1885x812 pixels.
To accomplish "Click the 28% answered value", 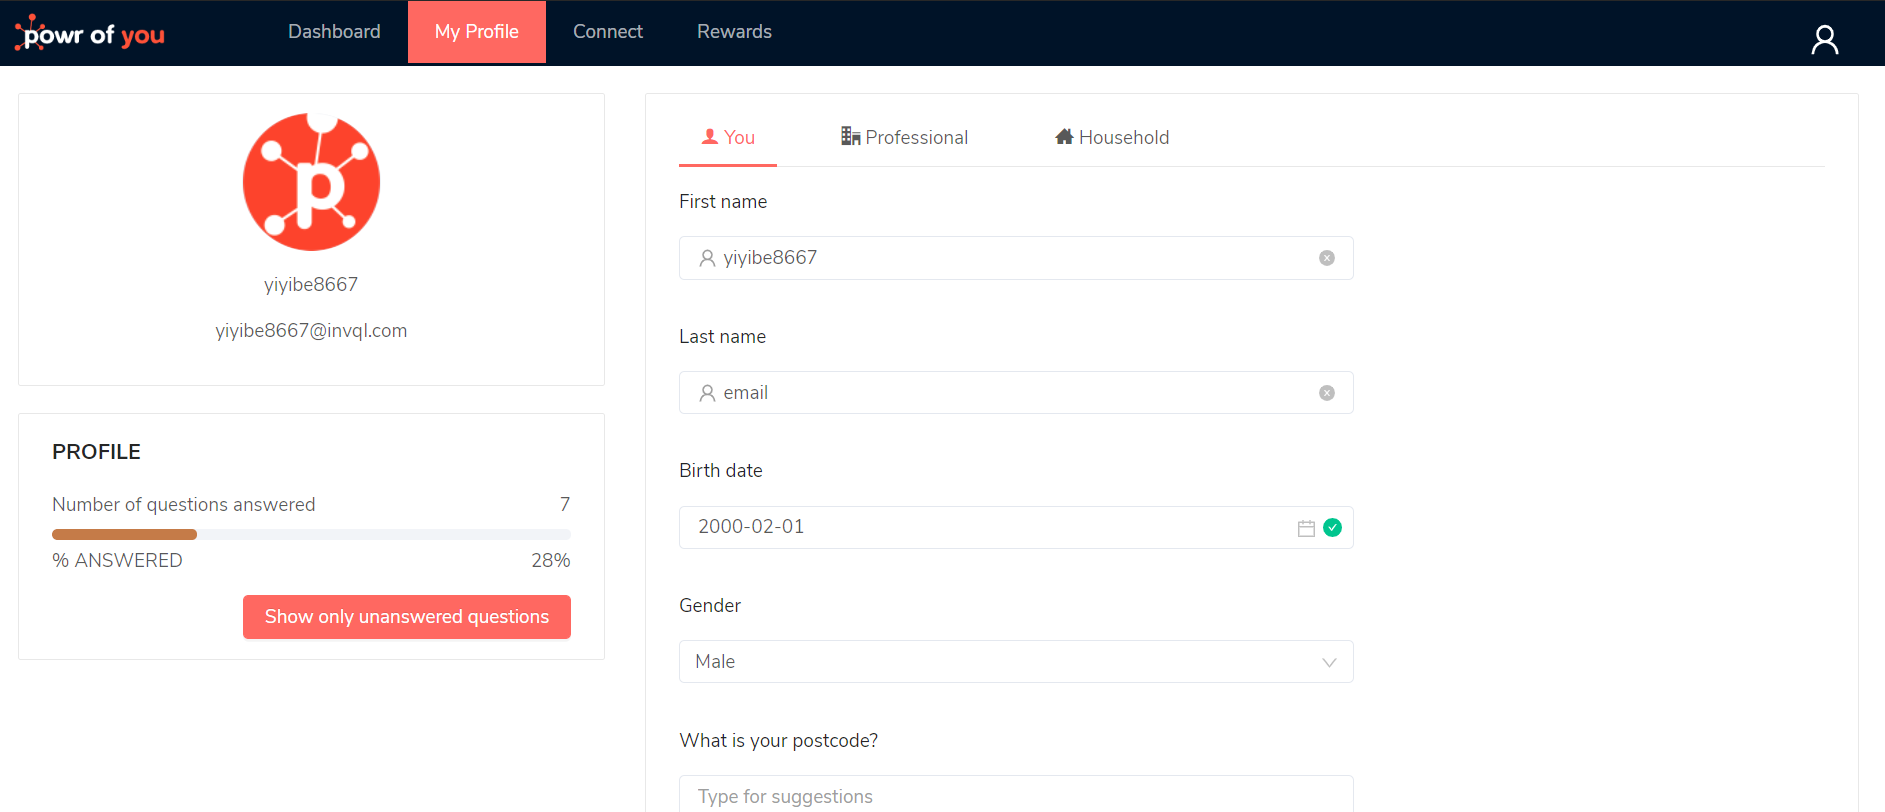I will 551,561.
